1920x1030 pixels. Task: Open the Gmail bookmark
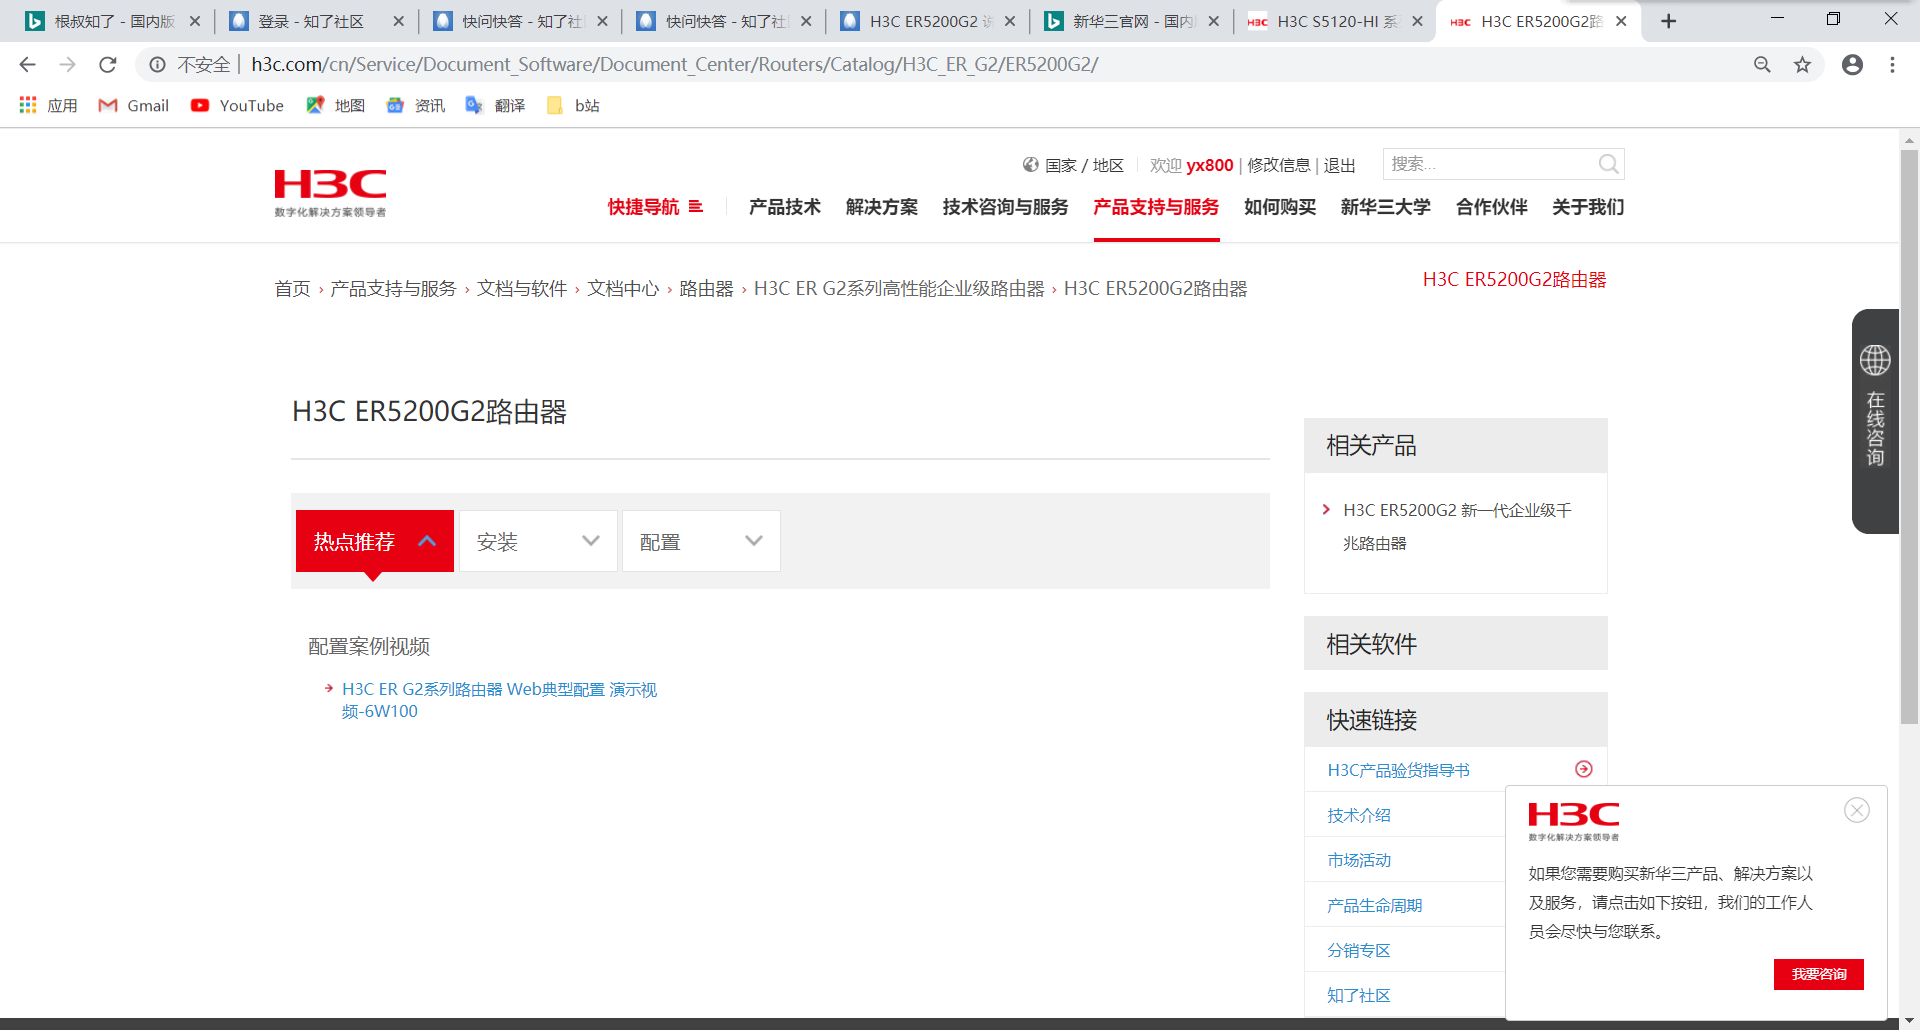coord(134,106)
